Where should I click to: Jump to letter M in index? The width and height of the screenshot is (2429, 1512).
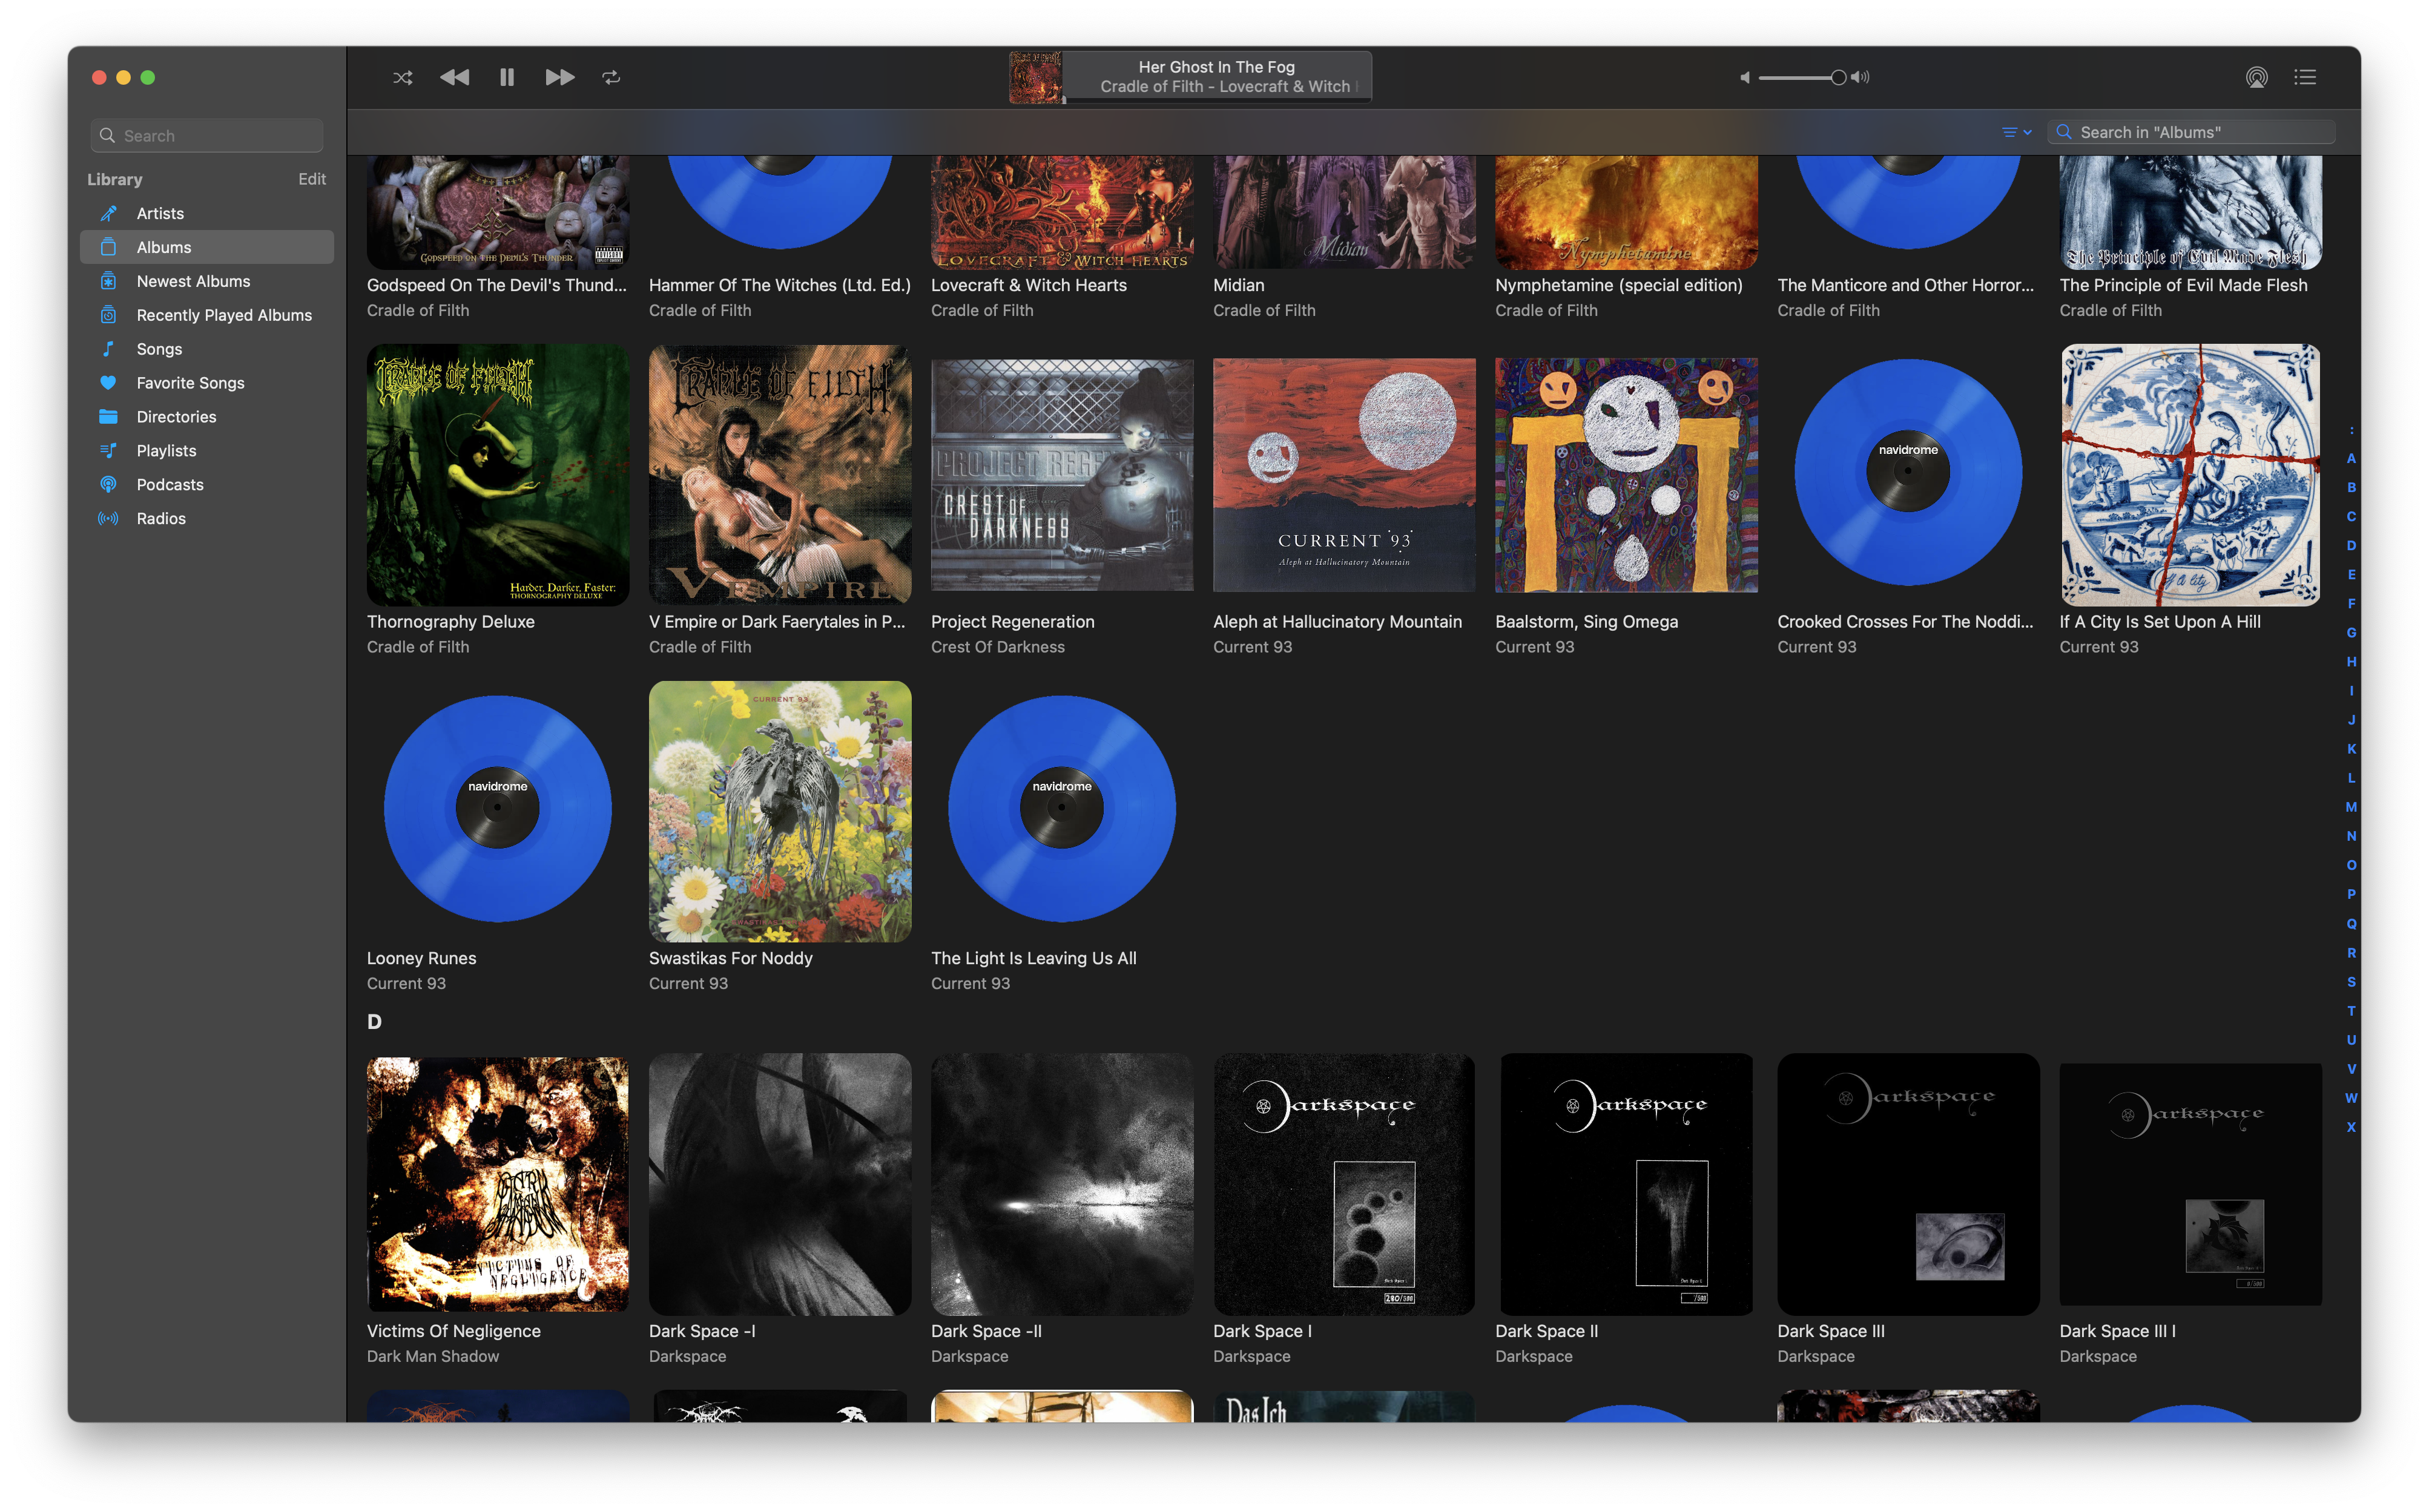(x=2351, y=807)
